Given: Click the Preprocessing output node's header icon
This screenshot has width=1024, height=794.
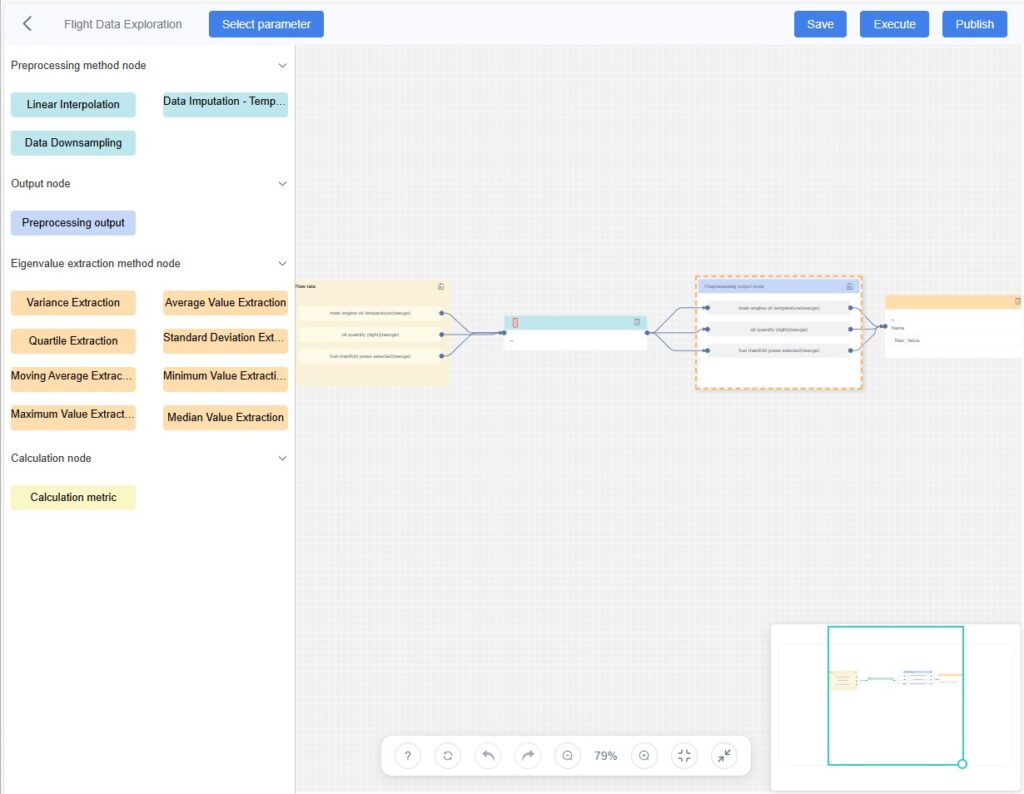Looking at the screenshot, I should (849, 286).
